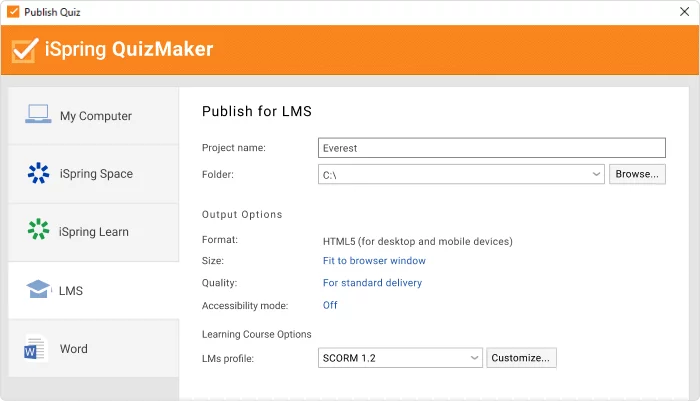Toggle Accessibility mode via the Off link

coord(330,305)
